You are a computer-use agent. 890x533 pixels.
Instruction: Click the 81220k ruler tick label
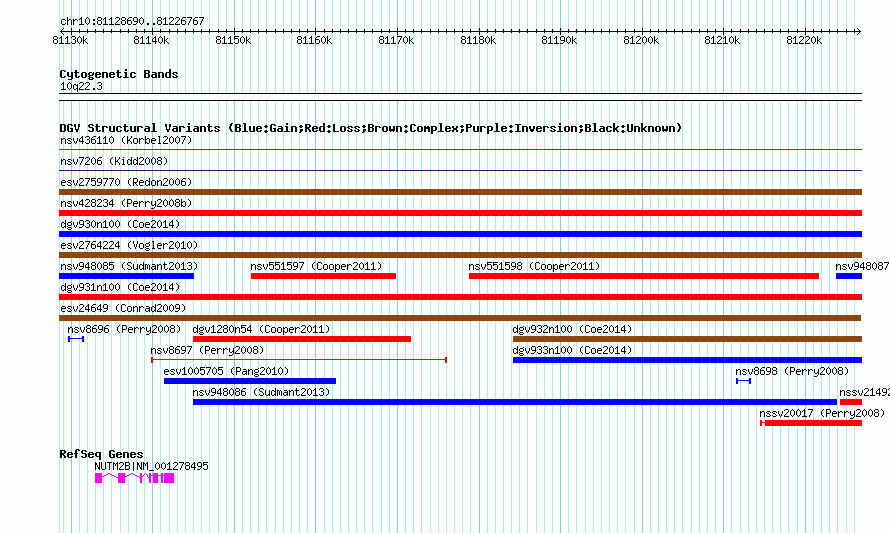pos(804,40)
